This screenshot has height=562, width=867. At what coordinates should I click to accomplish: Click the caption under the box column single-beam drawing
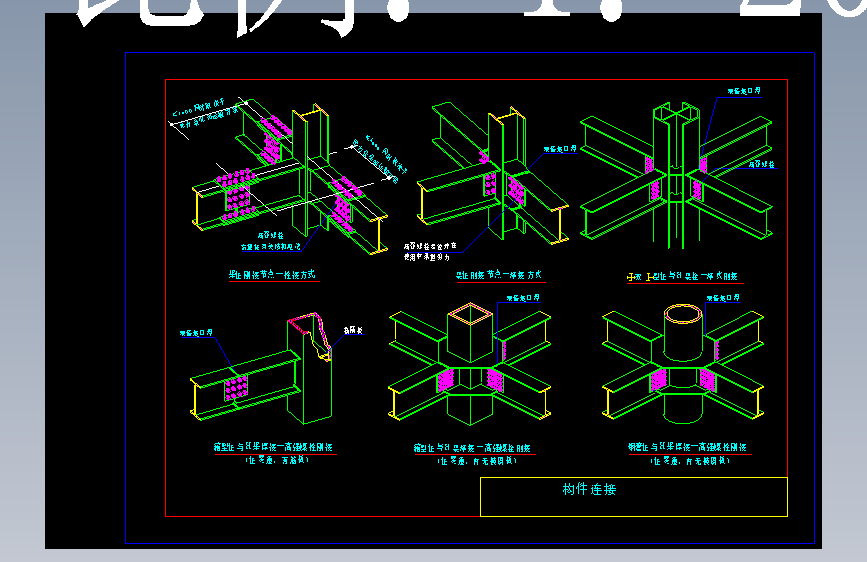point(273,447)
